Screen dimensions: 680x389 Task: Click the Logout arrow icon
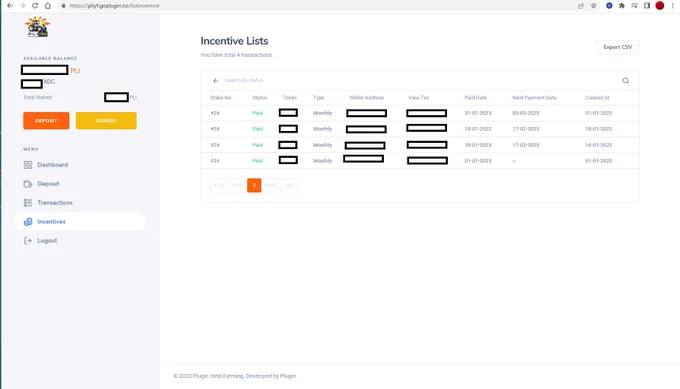pyautogui.click(x=28, y=241)
